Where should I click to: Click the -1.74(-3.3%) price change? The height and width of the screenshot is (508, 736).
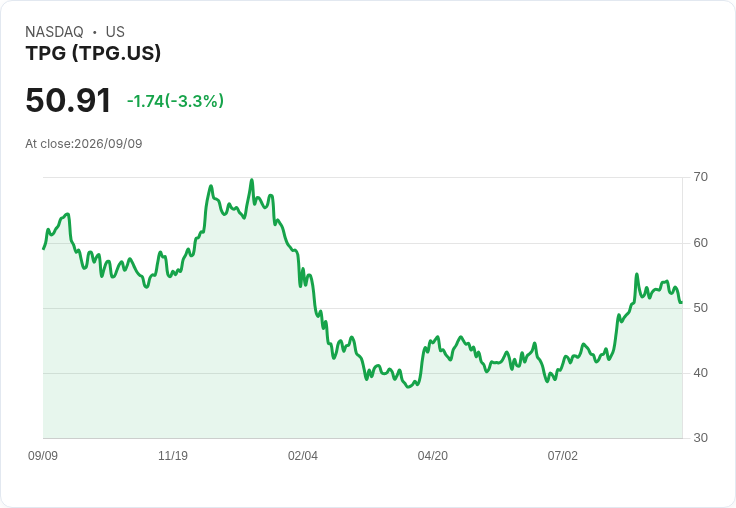(175, 101)
